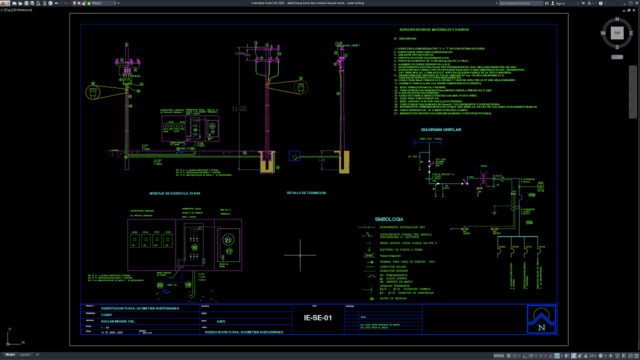Toggle isometric drafting icon
Screen dimensions: 640x360
point(541,356)
